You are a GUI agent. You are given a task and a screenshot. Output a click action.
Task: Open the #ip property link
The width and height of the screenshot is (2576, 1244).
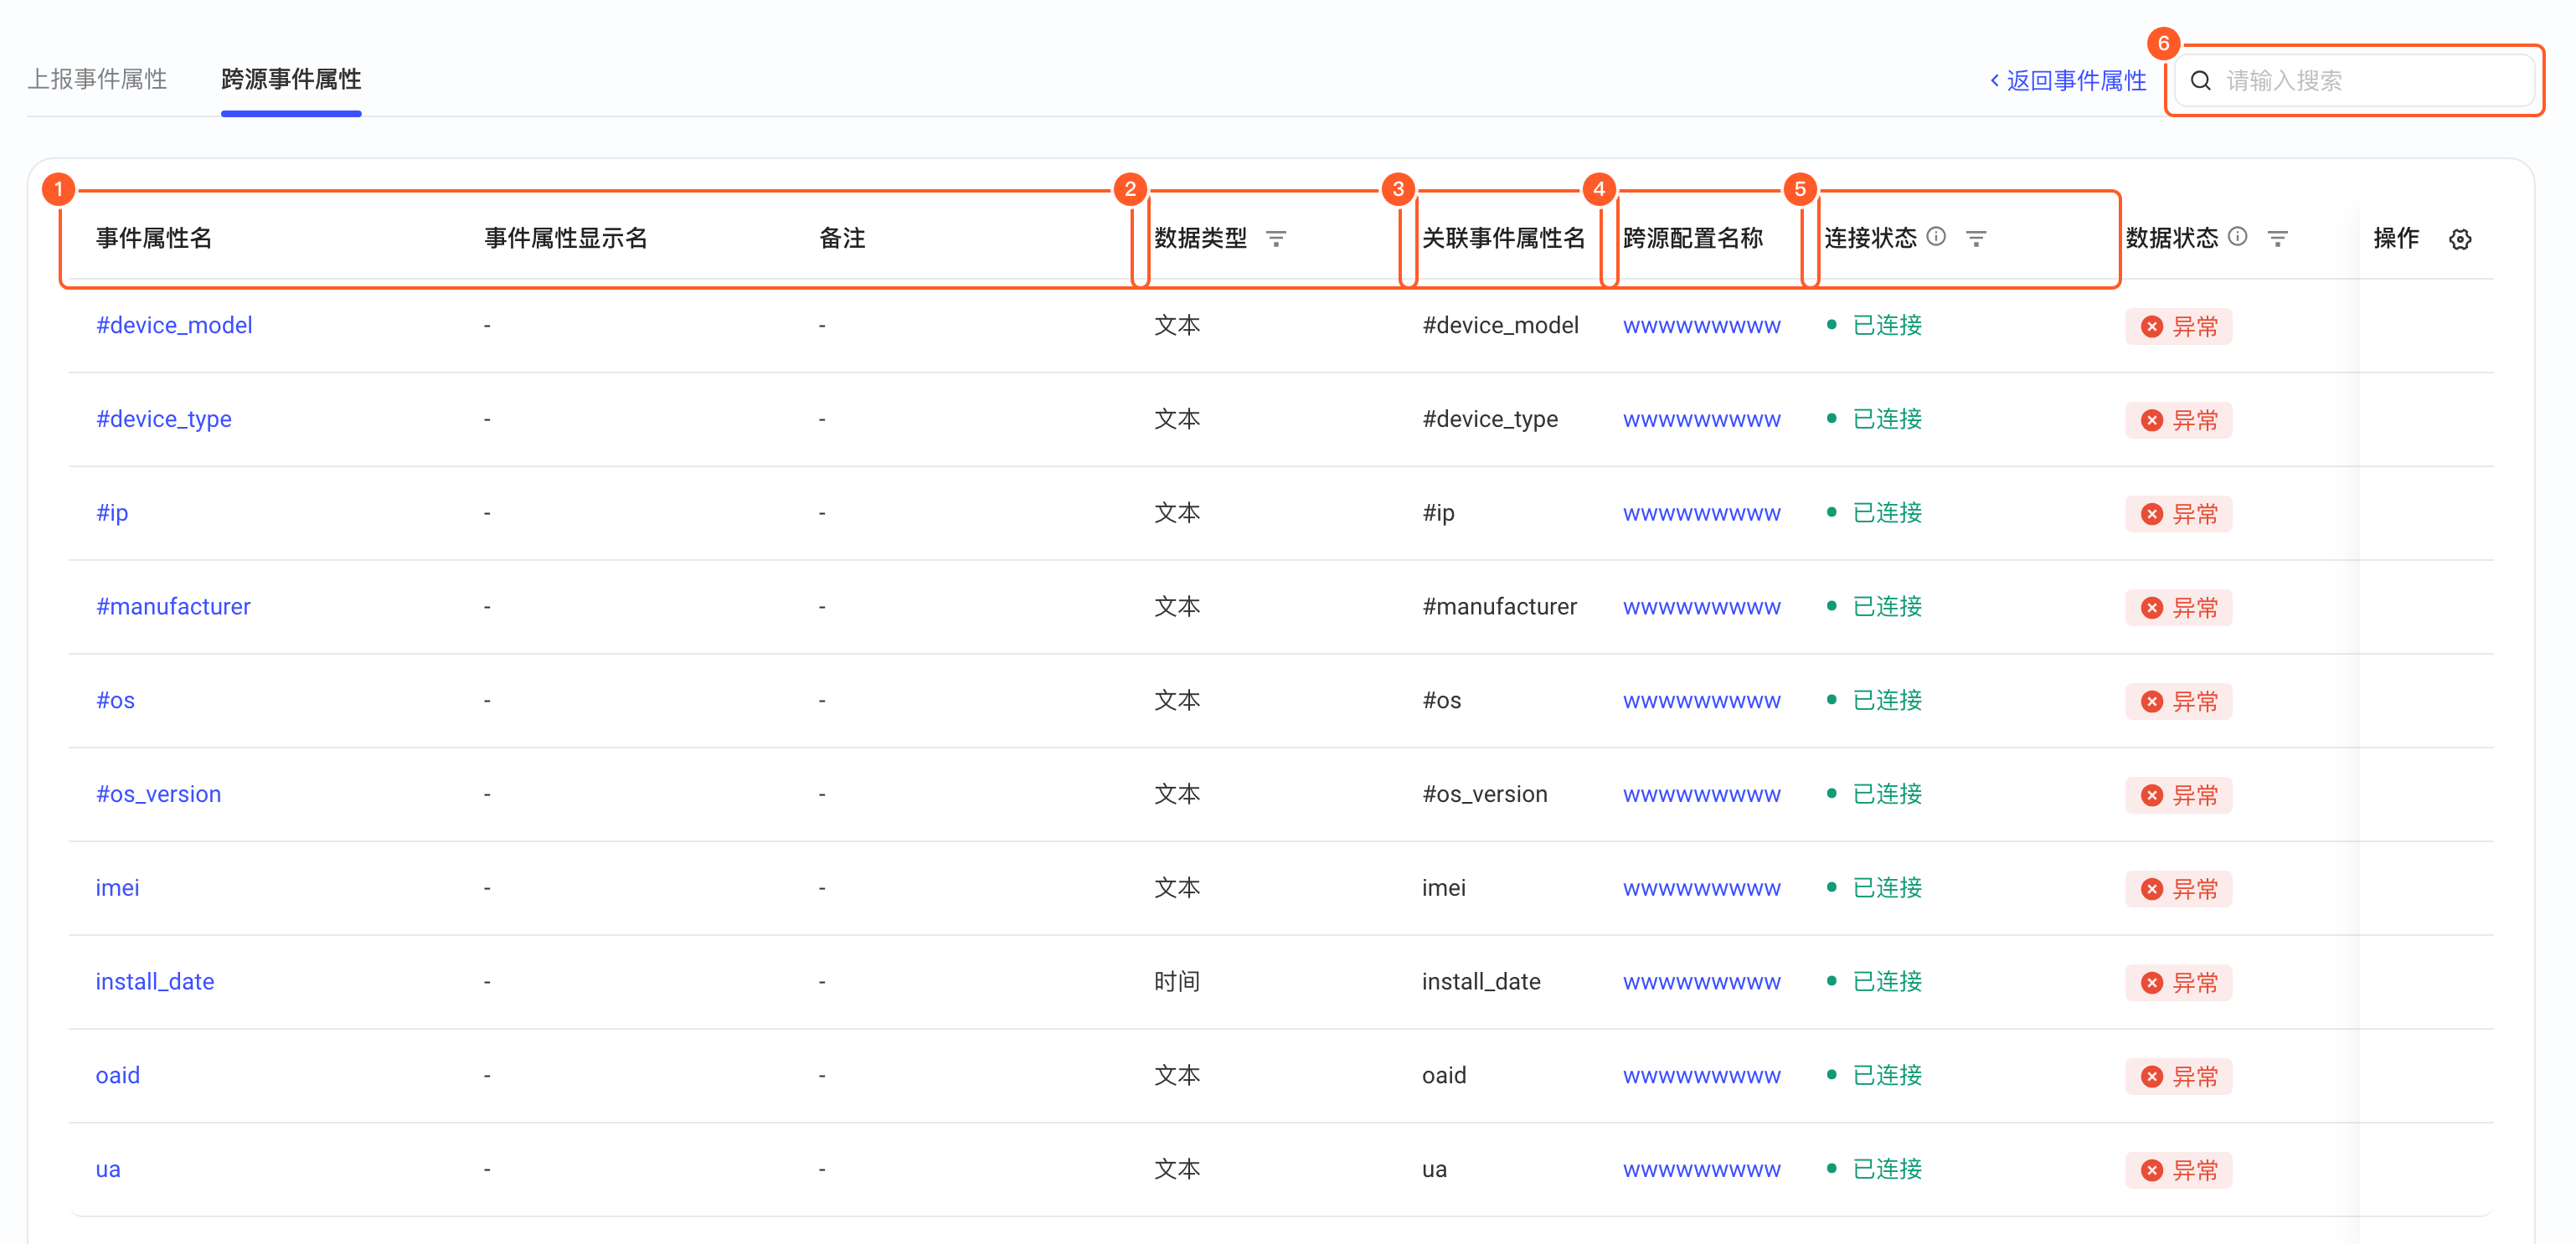pyautogui.click(x=112, y=513)
